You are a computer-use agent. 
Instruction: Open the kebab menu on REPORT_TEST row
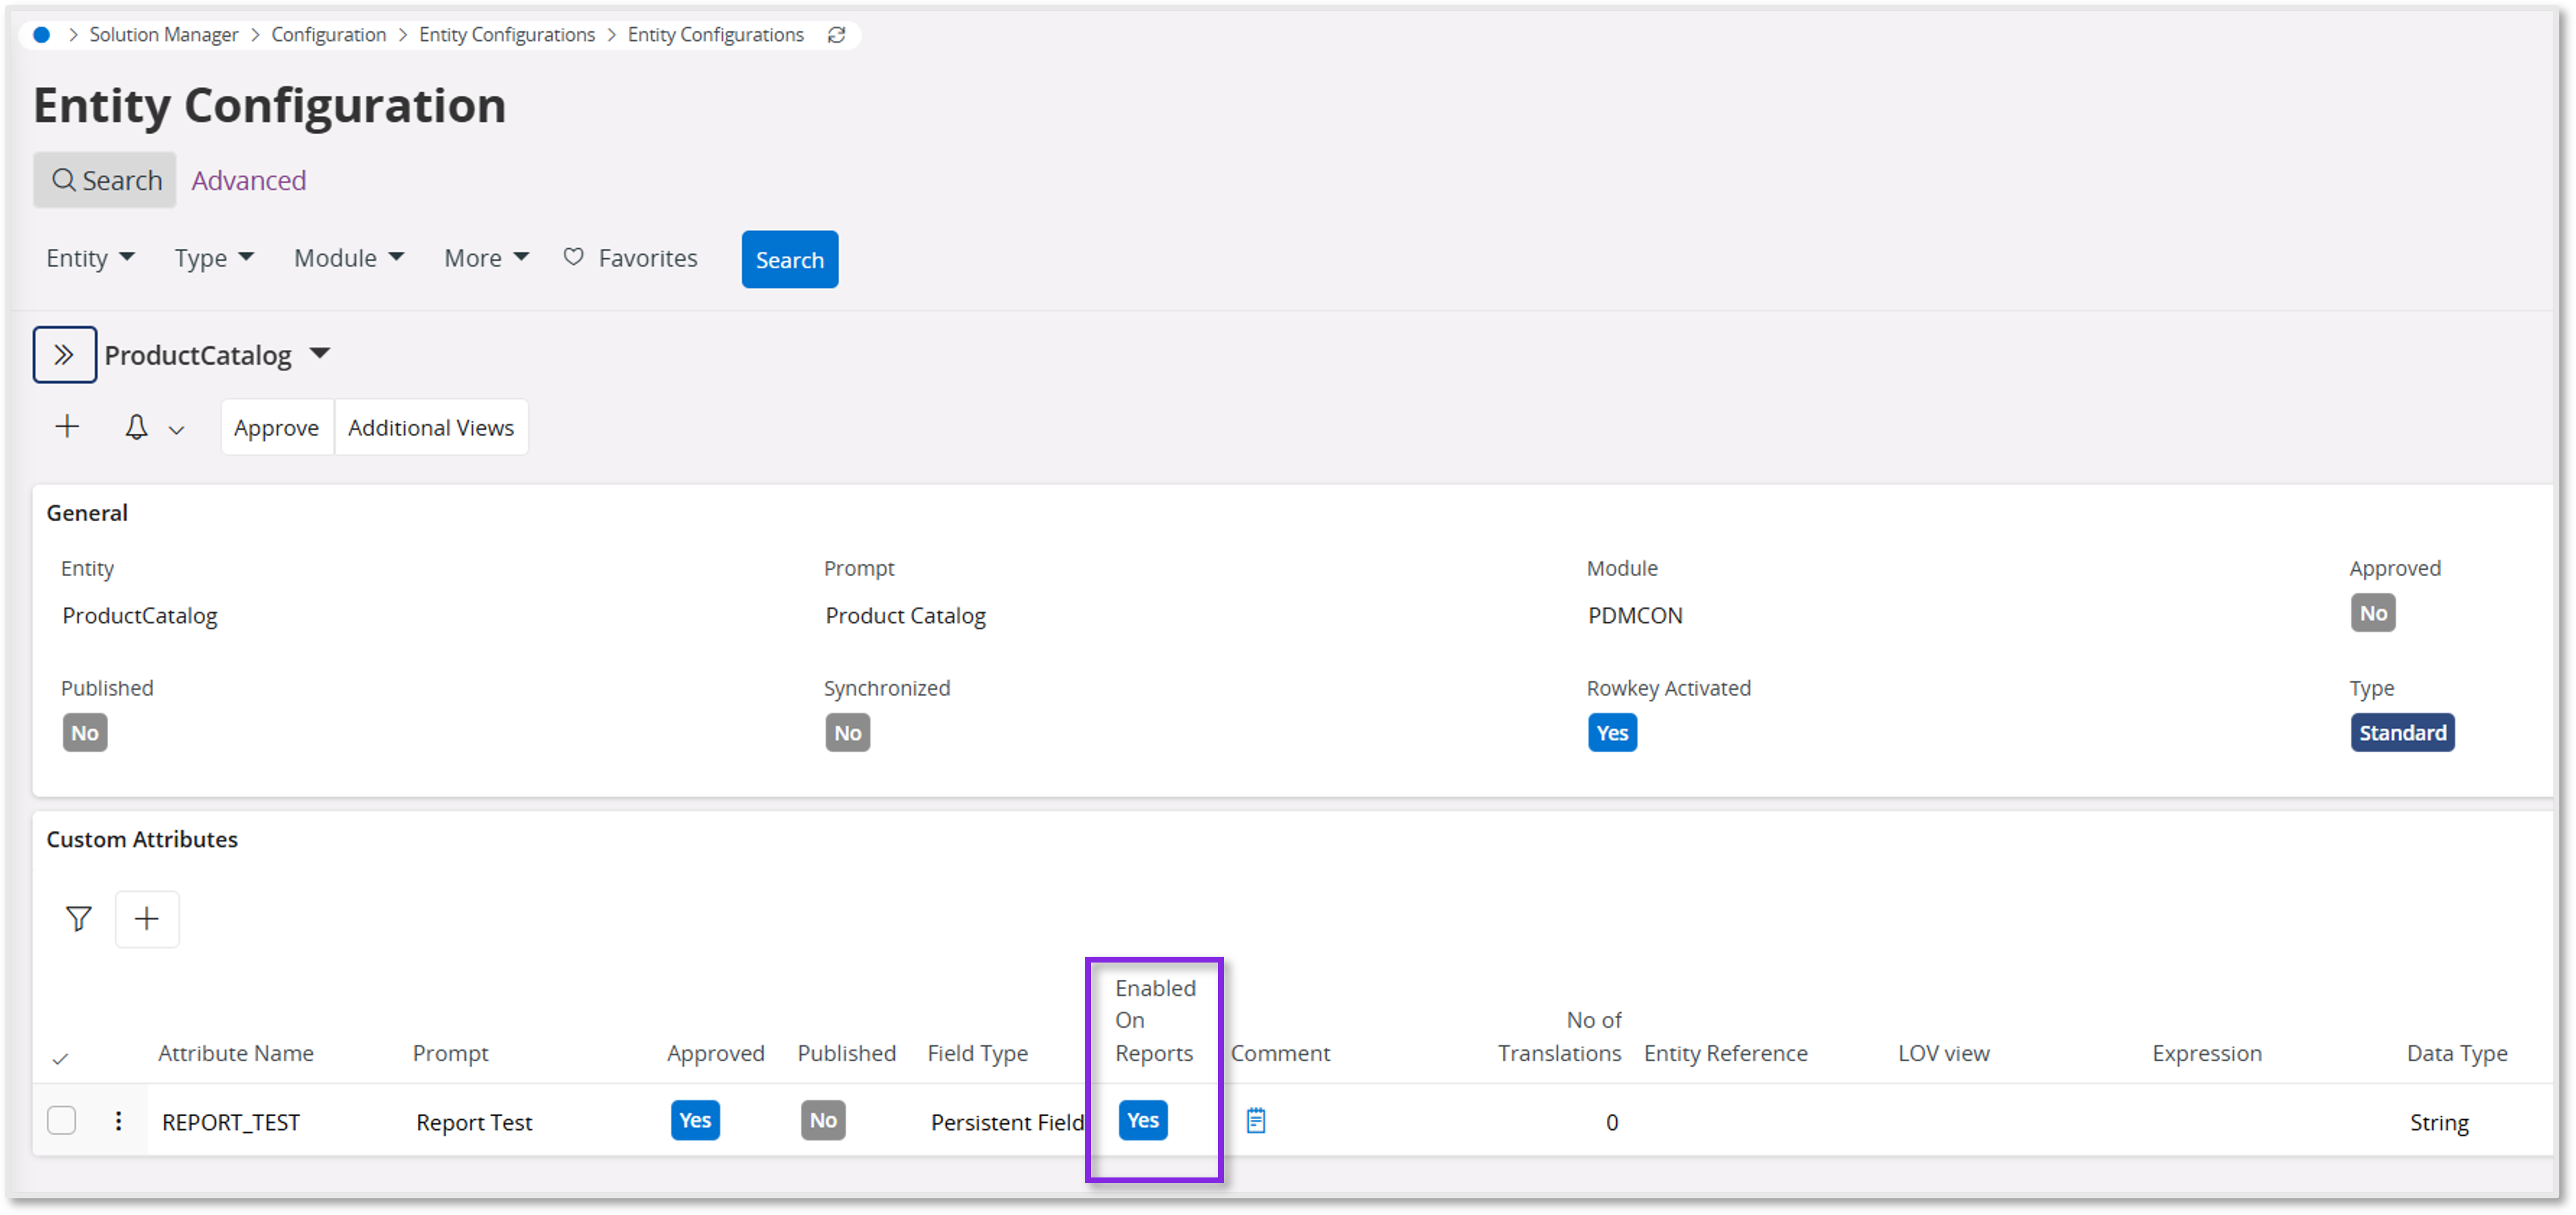tap(118, 1121)
